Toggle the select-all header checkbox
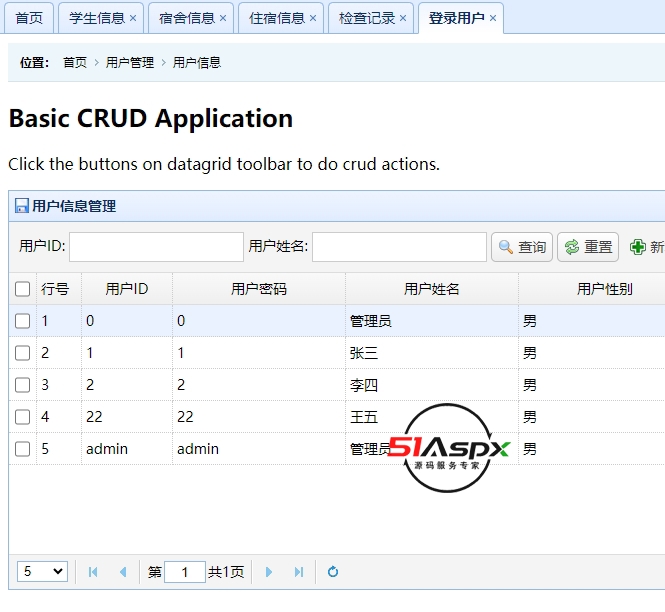The image size is (665, 612). tap(23, 289)
